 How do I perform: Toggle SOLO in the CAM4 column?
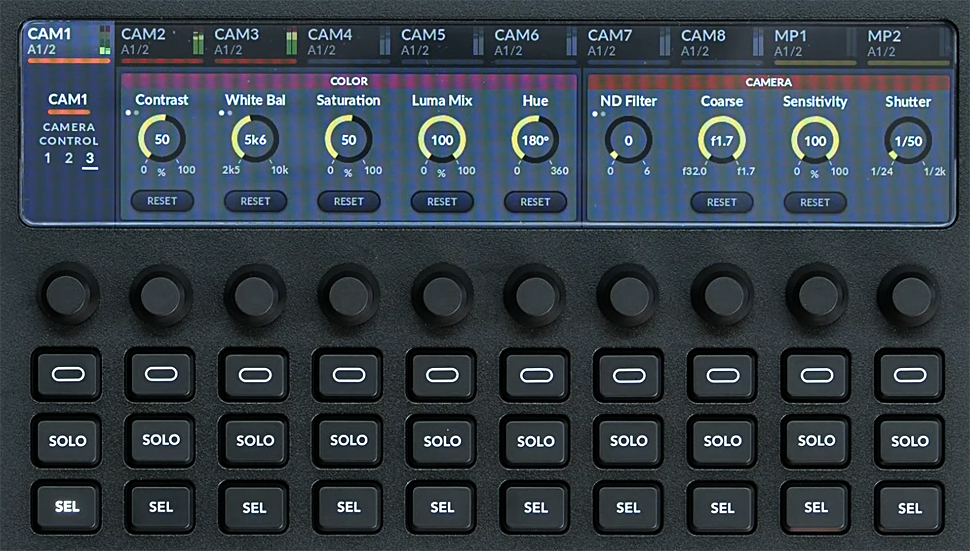(348, 440)
